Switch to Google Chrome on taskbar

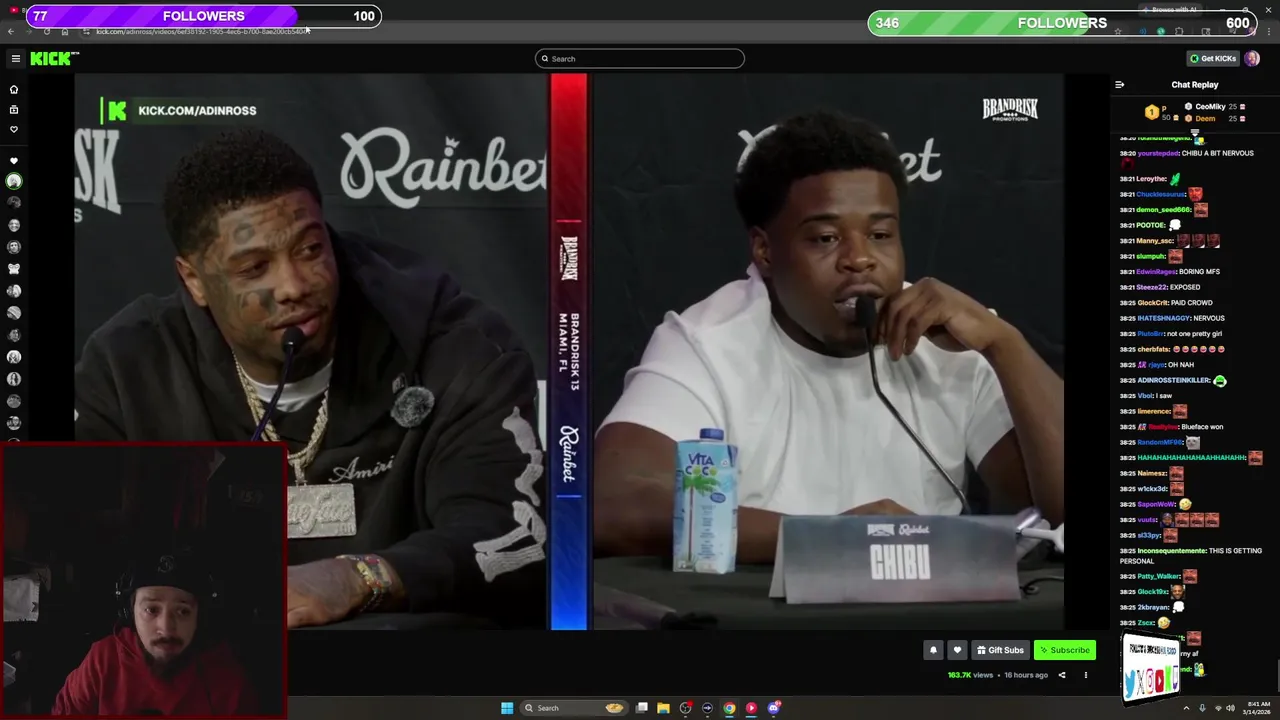coord(729,708)
